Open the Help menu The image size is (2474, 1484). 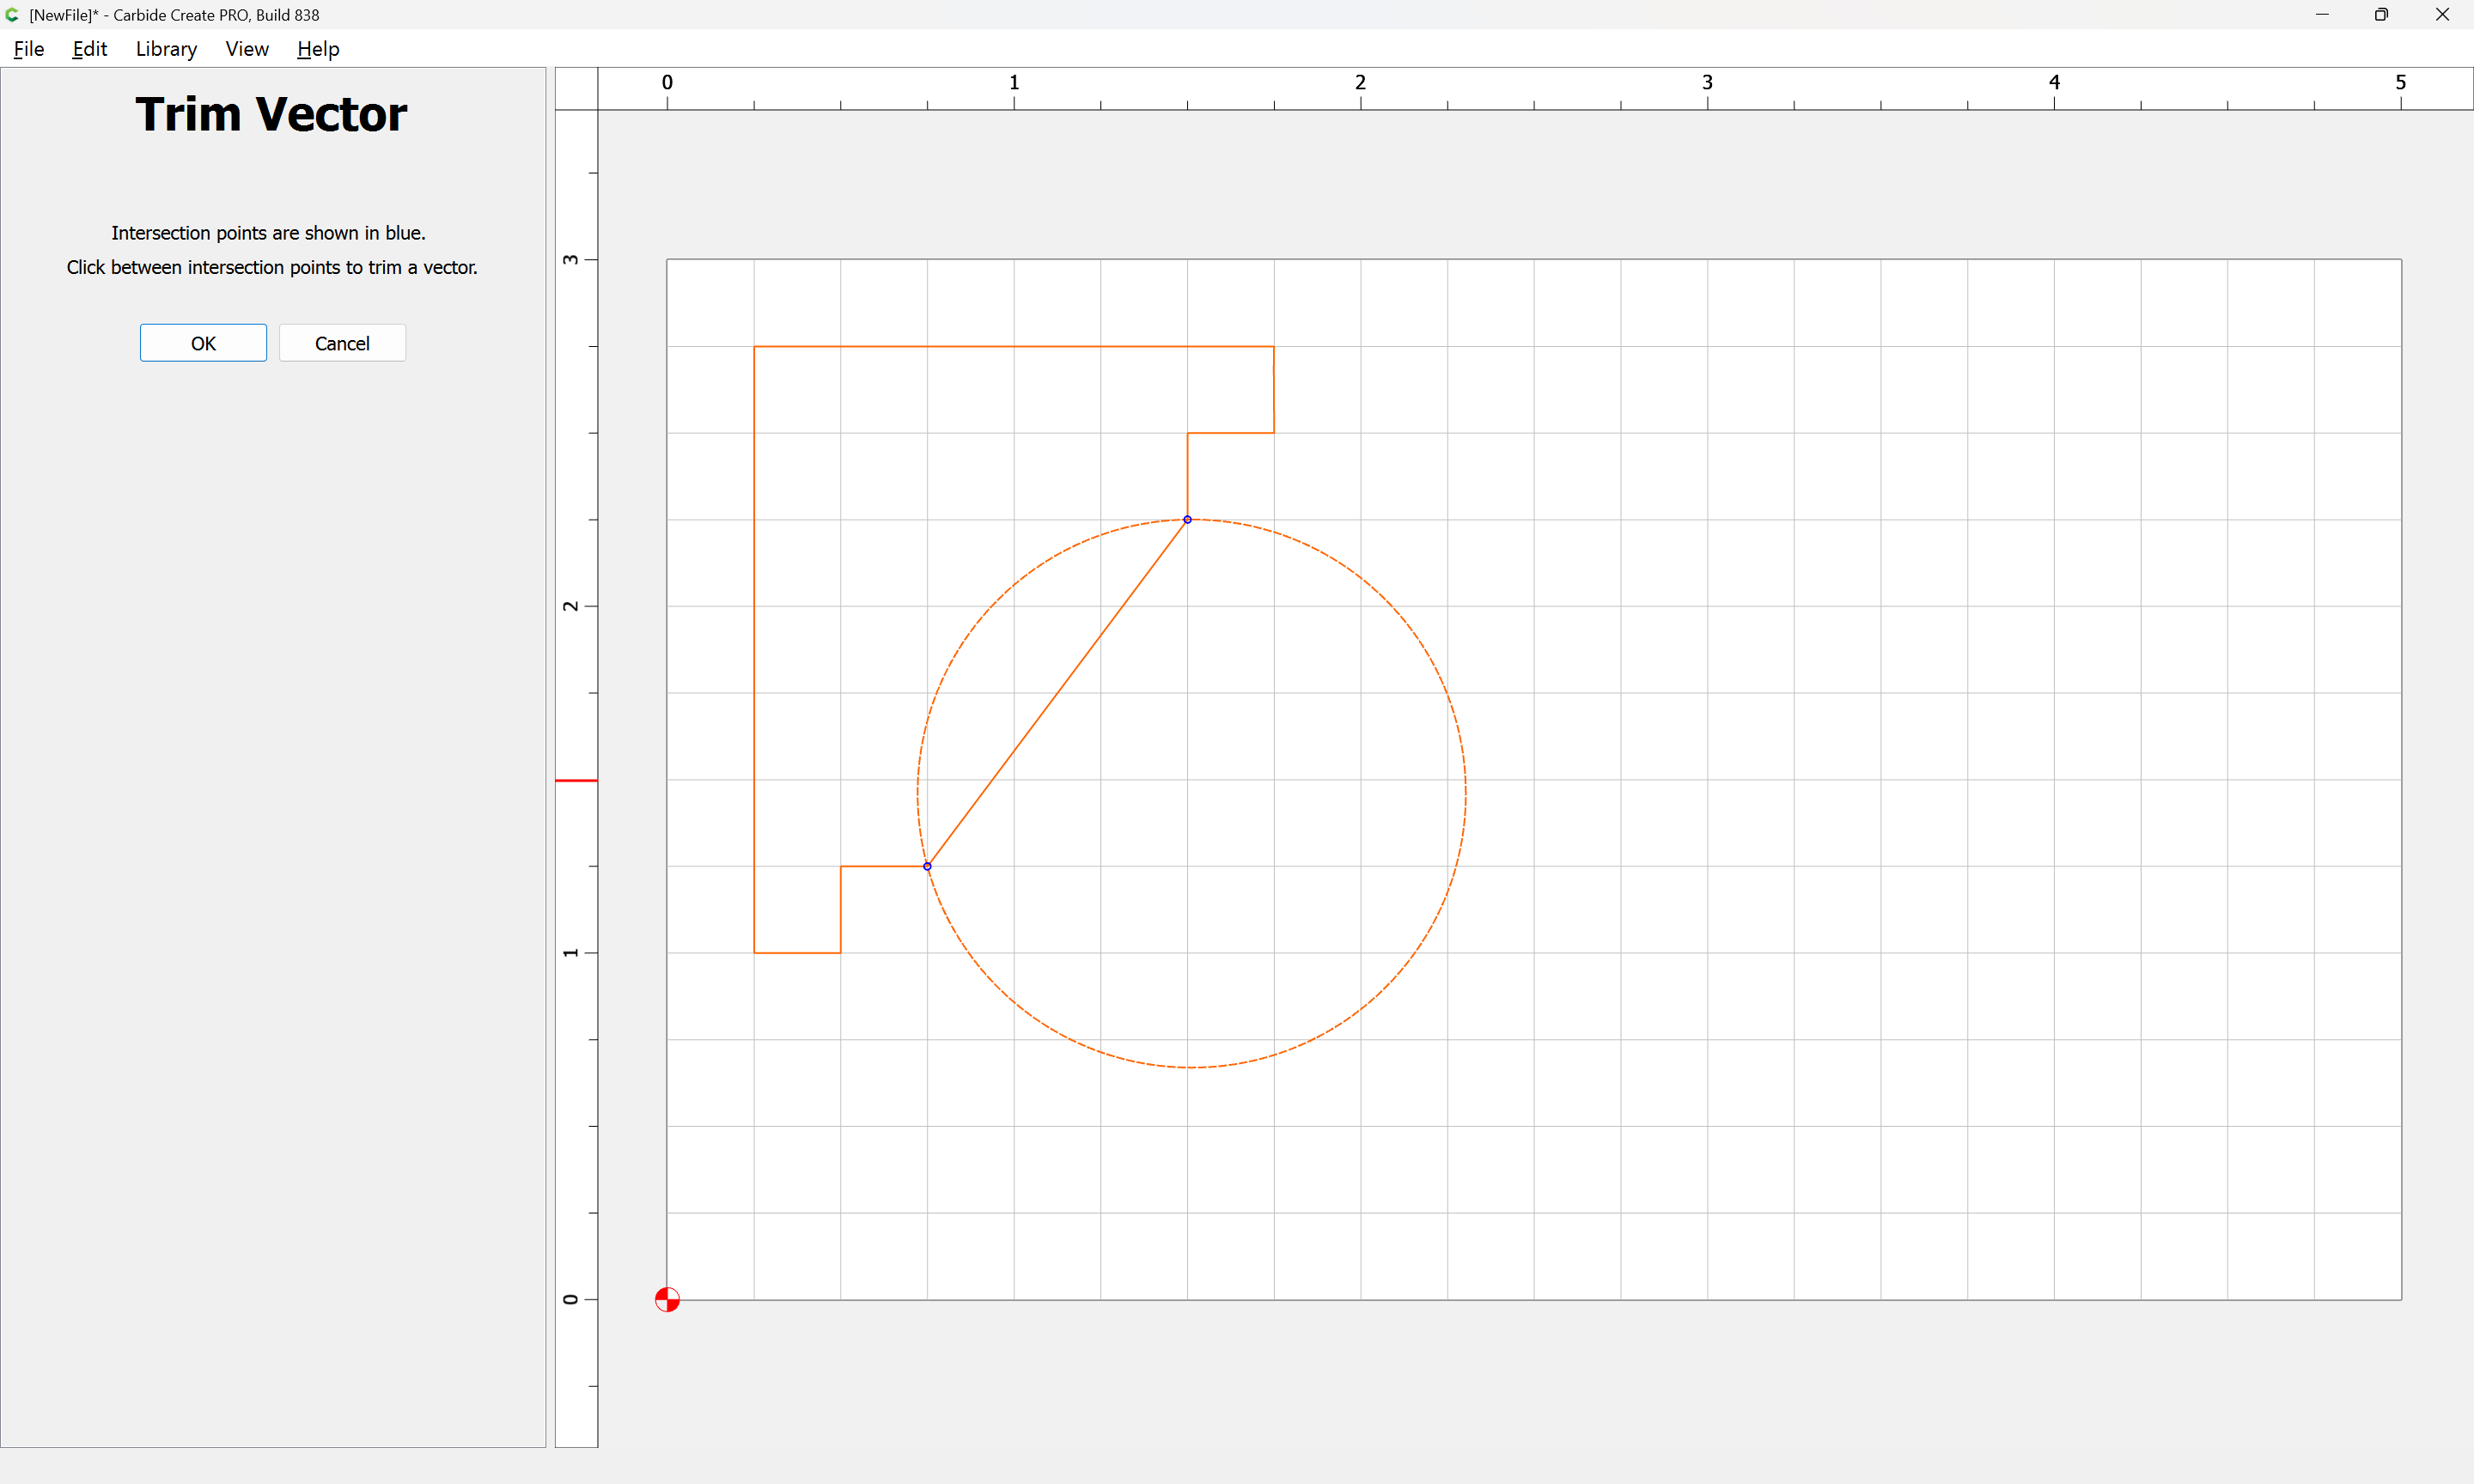[x=318, y=49]
